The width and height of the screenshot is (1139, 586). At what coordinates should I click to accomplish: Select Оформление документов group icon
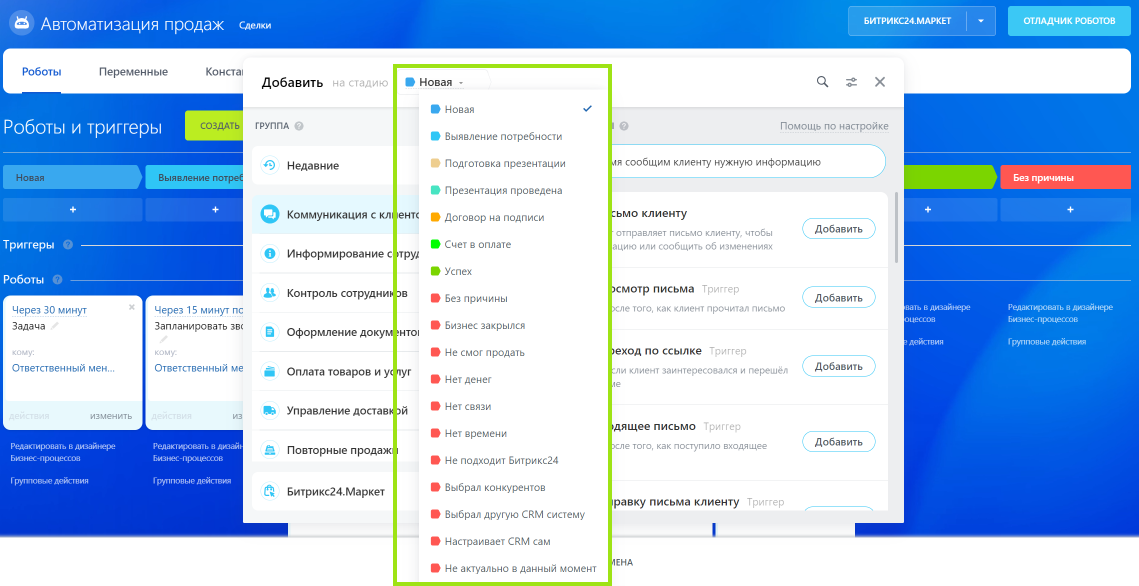(269, 332)
